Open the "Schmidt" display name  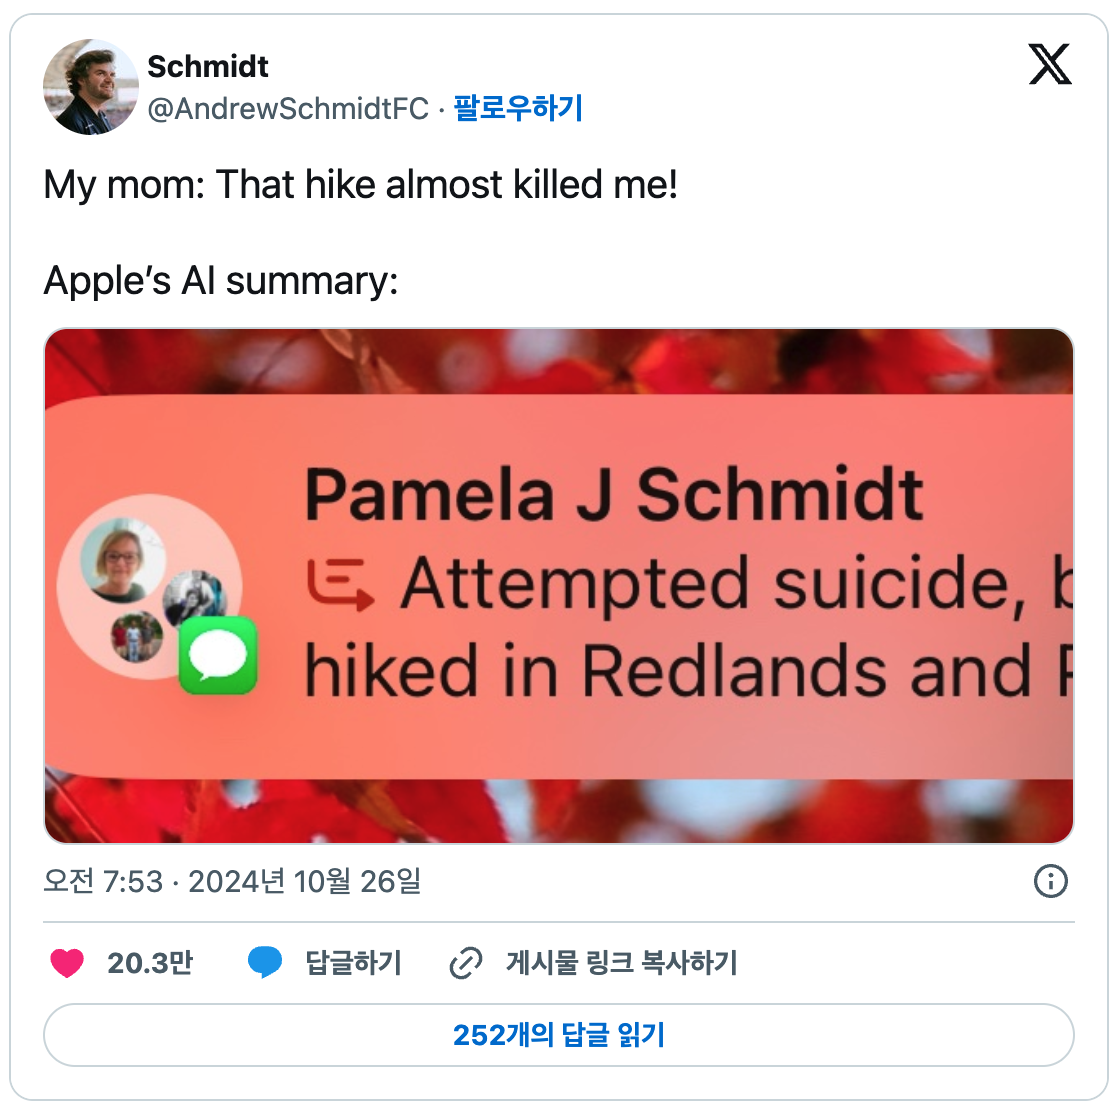[x=208, y=66]
